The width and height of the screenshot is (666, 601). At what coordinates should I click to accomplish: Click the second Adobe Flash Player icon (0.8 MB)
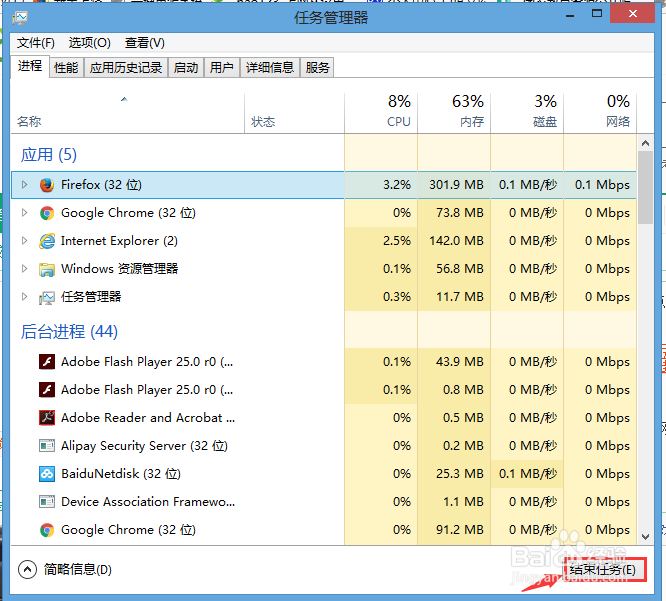point(47,390)
